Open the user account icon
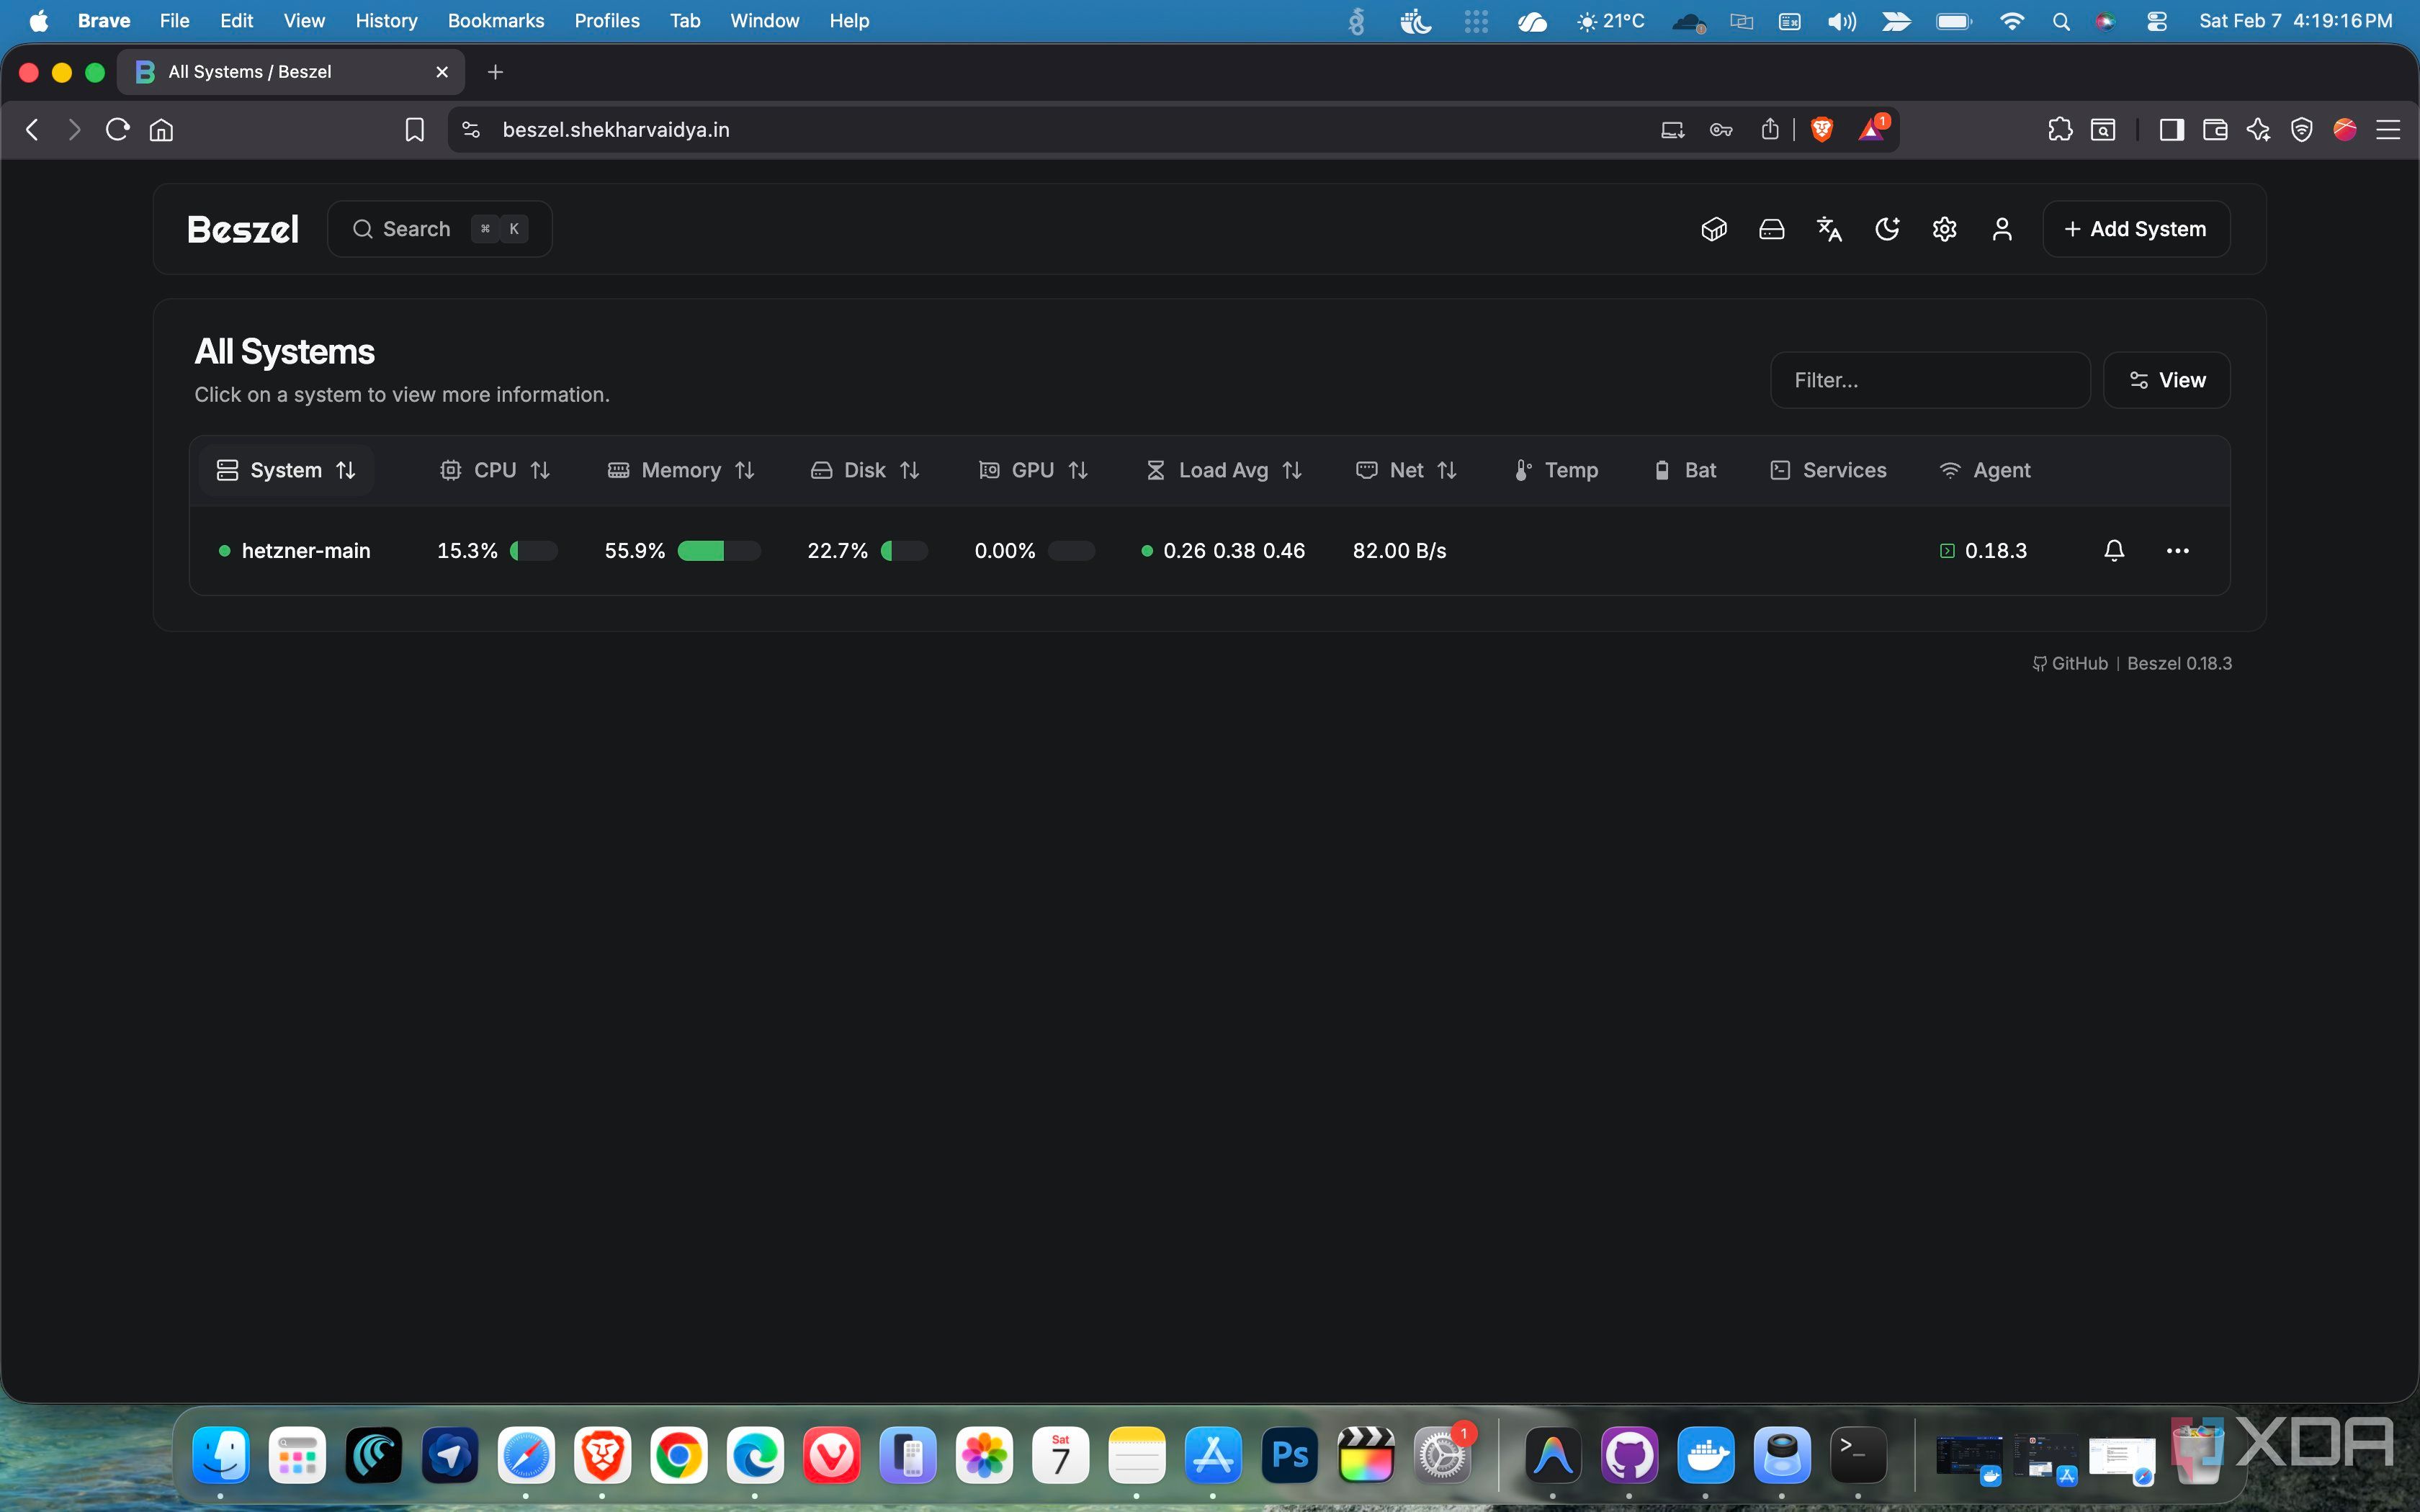 pos(2002,229)
